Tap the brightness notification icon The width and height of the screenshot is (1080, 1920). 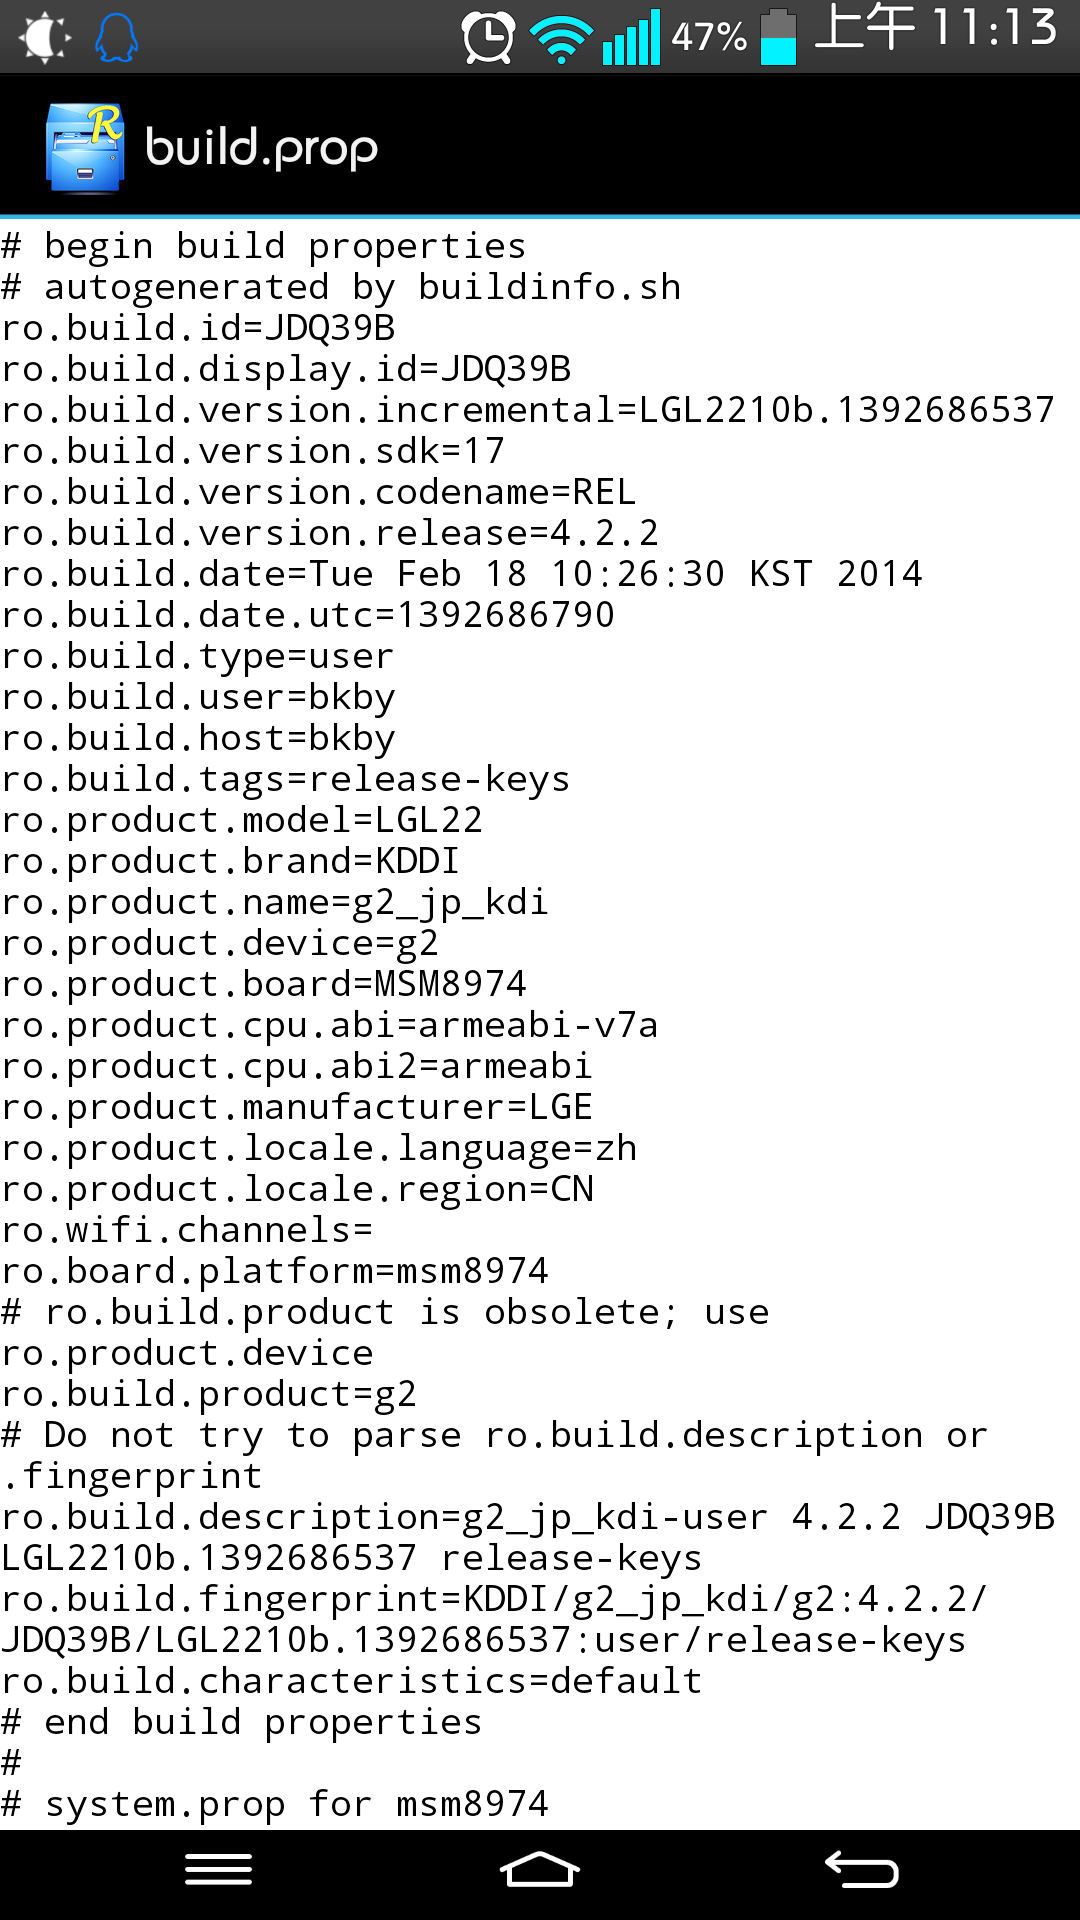(45, 38)
